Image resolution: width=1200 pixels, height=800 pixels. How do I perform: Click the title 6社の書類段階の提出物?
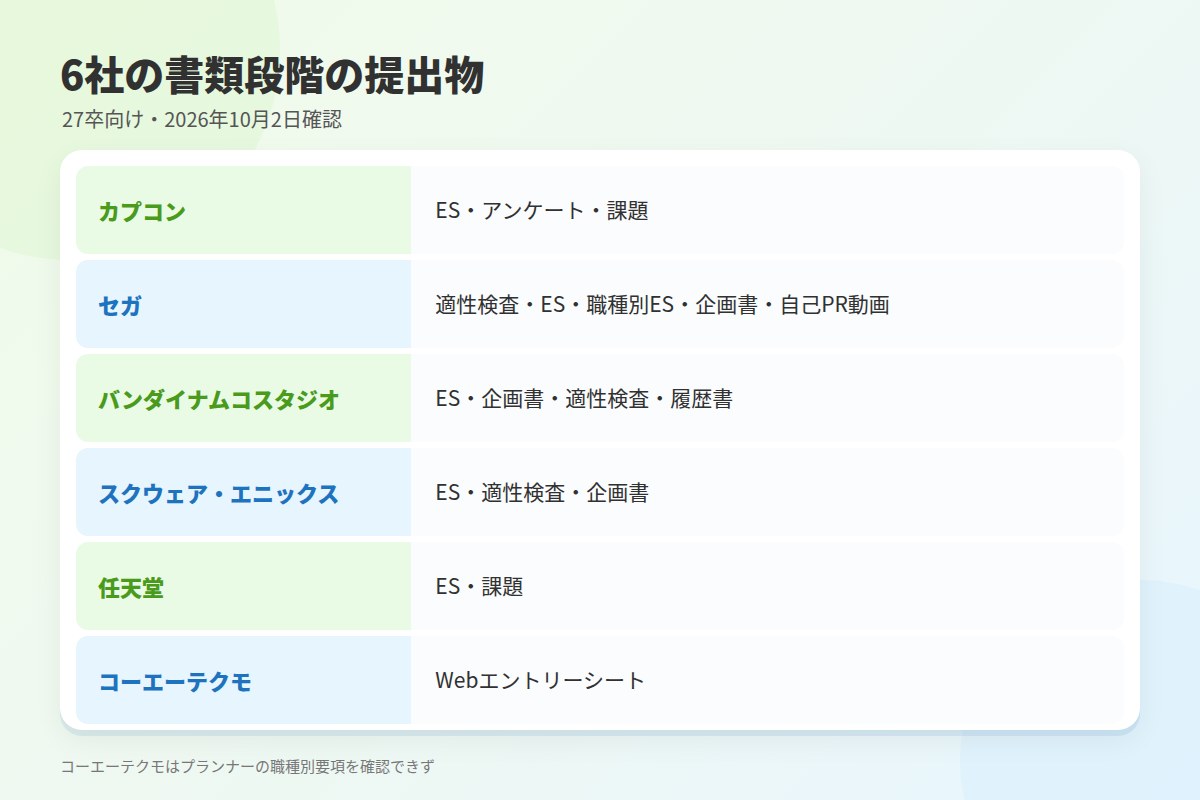coord(272,77)
